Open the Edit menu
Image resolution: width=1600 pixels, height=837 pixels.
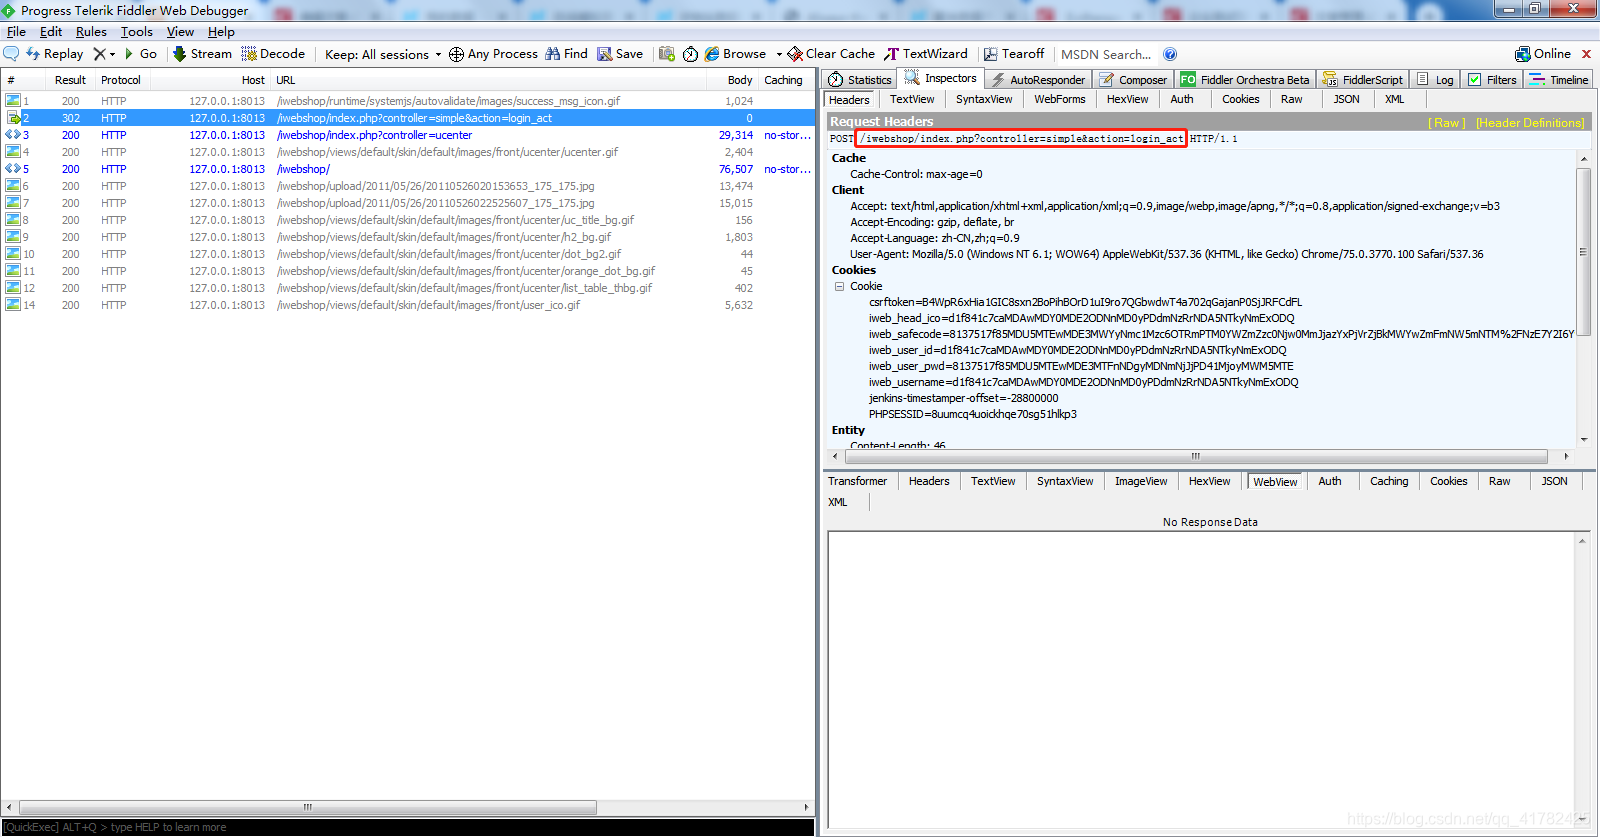click(51, 32)
